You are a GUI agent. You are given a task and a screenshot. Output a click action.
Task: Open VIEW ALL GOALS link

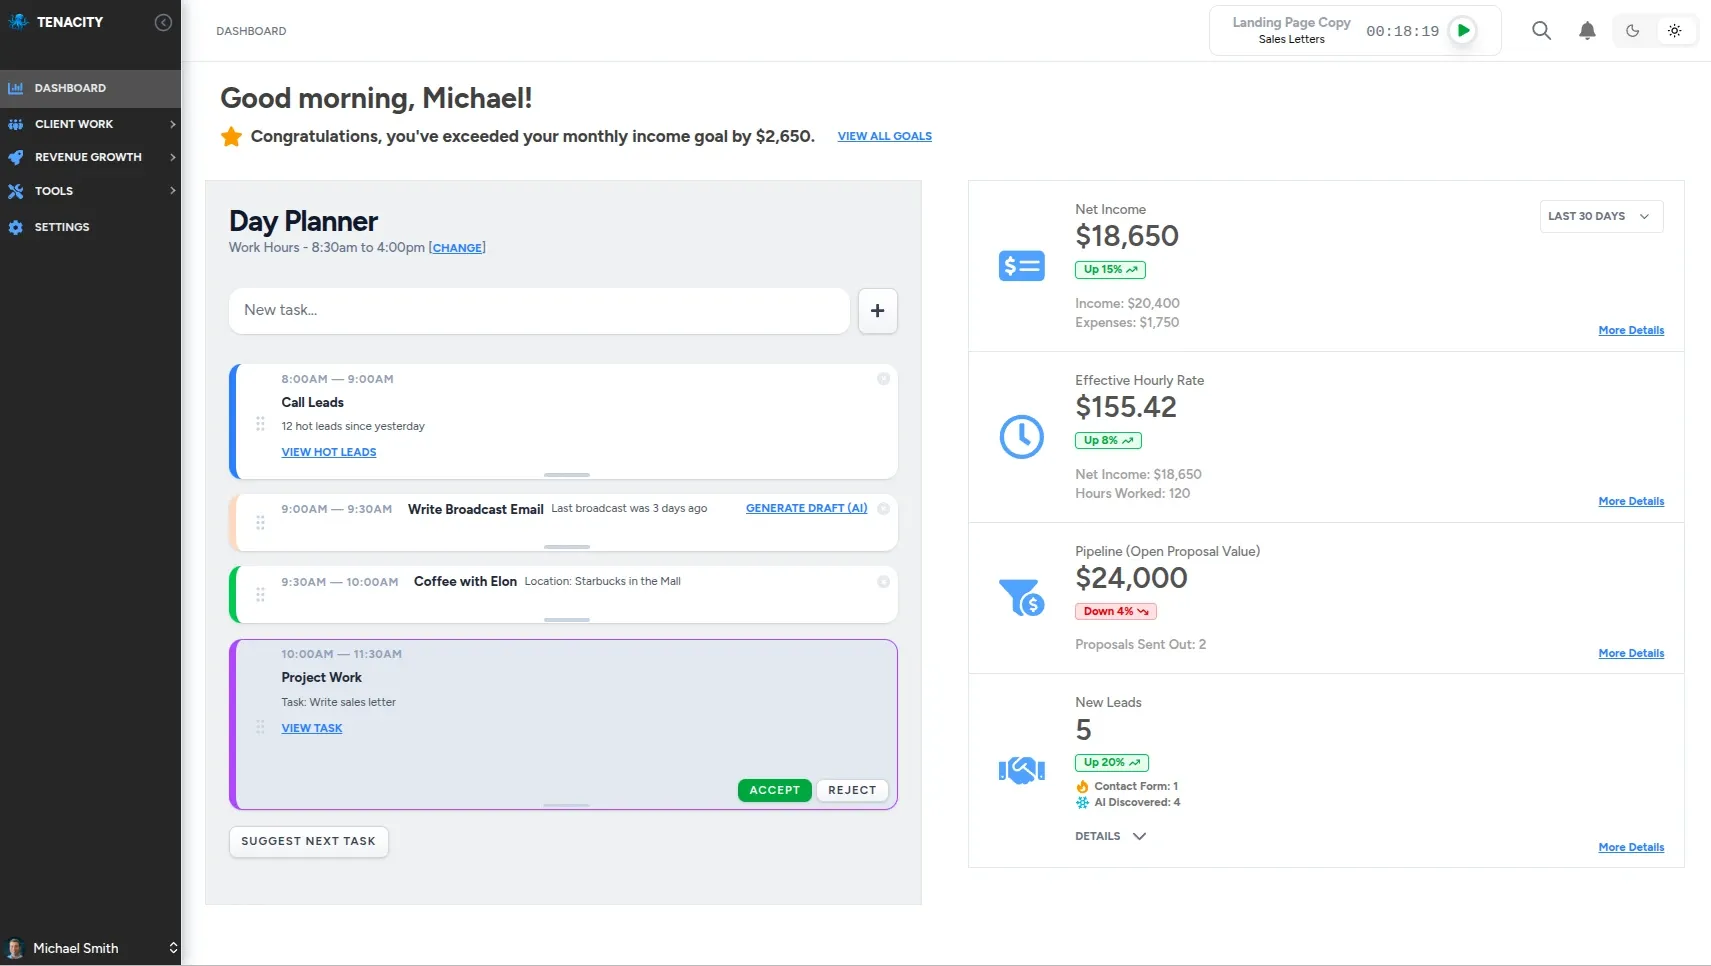coord(884,136)
